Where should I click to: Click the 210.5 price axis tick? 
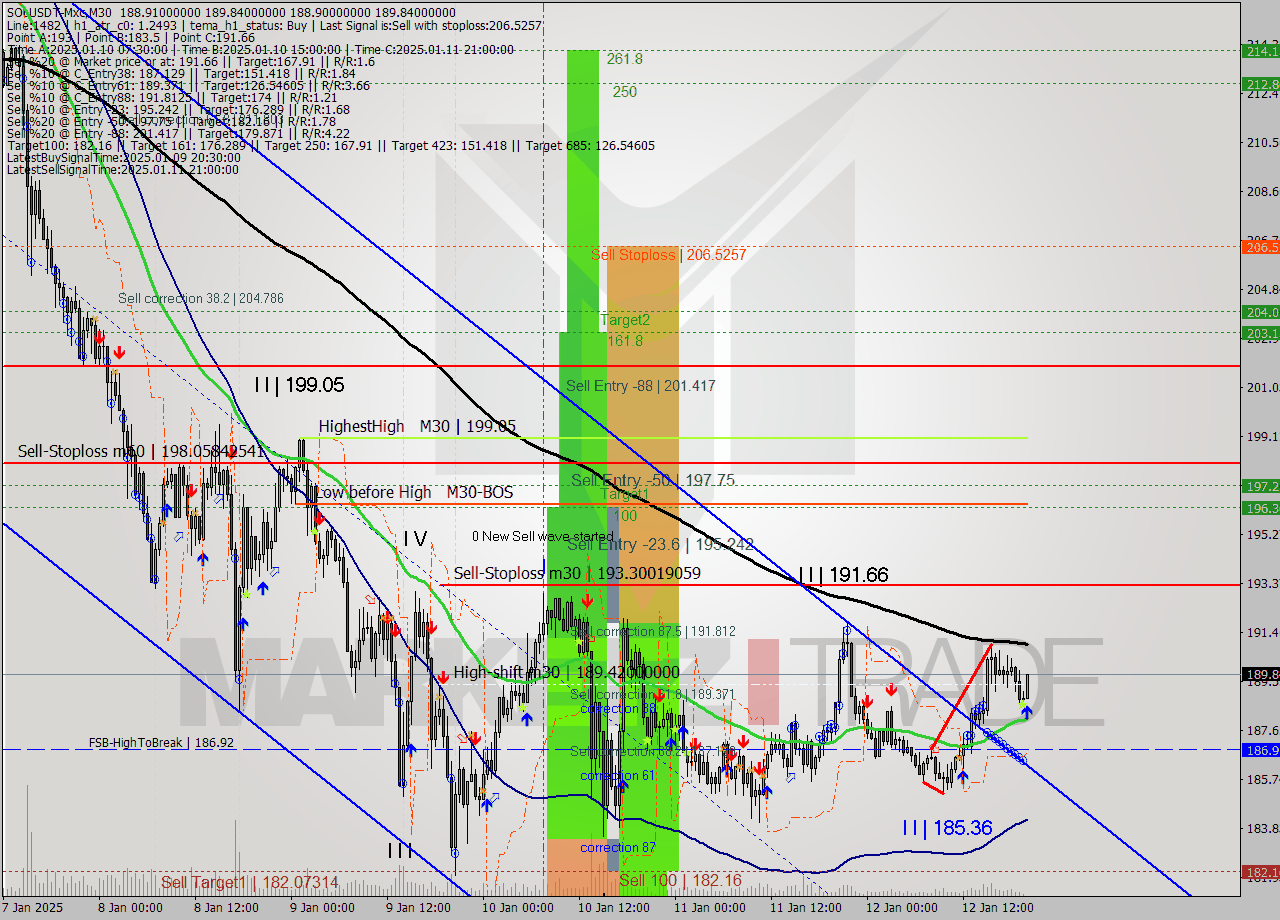click(1261, 142)
